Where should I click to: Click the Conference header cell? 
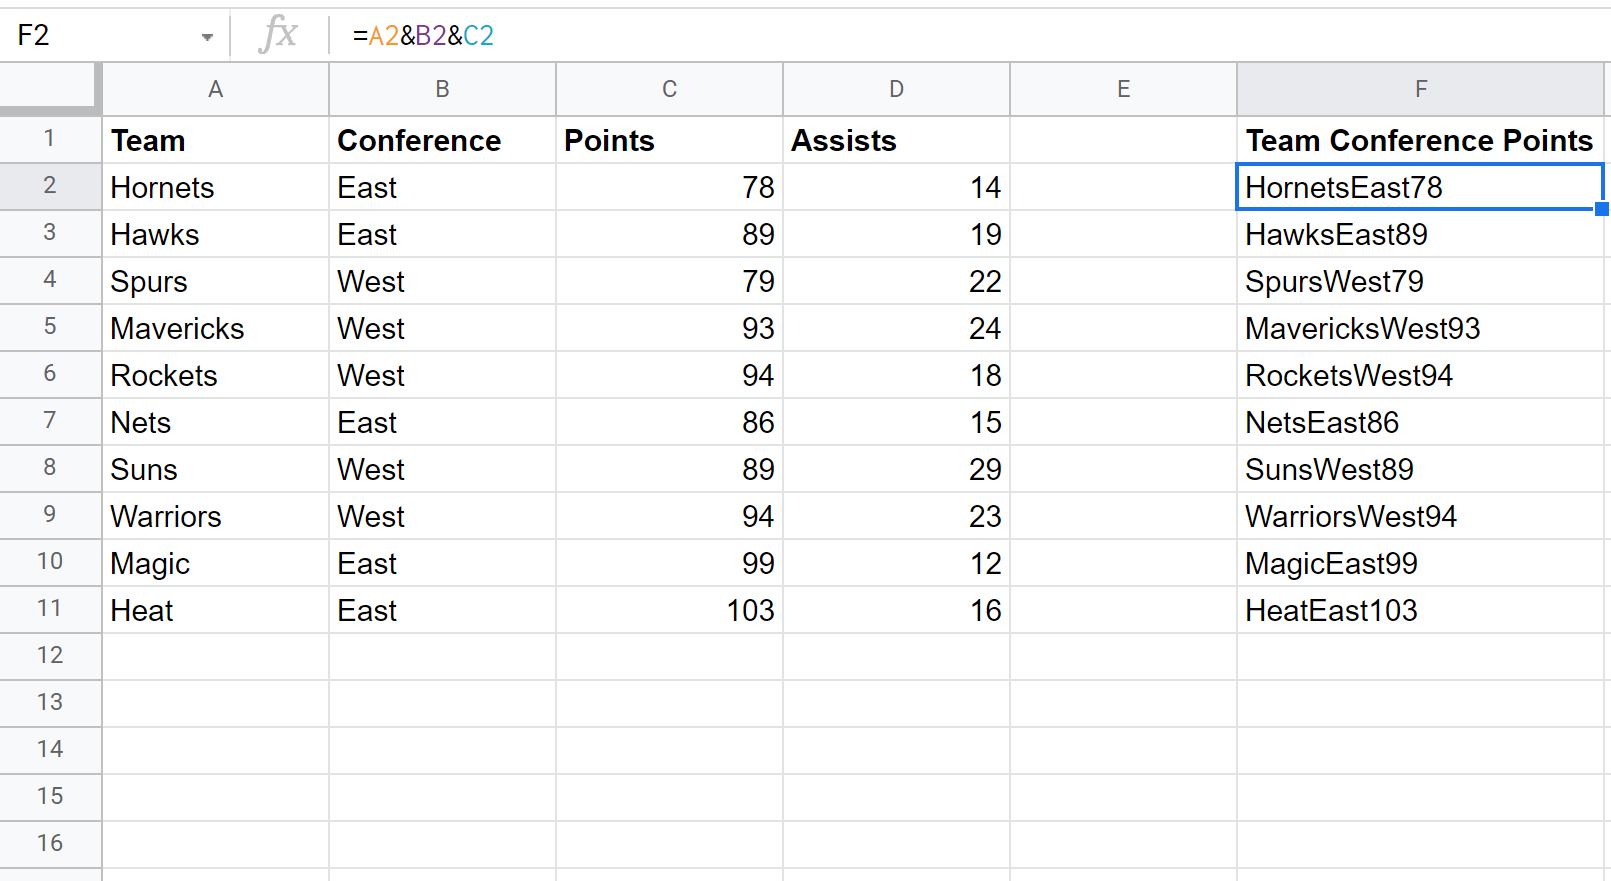442,140
